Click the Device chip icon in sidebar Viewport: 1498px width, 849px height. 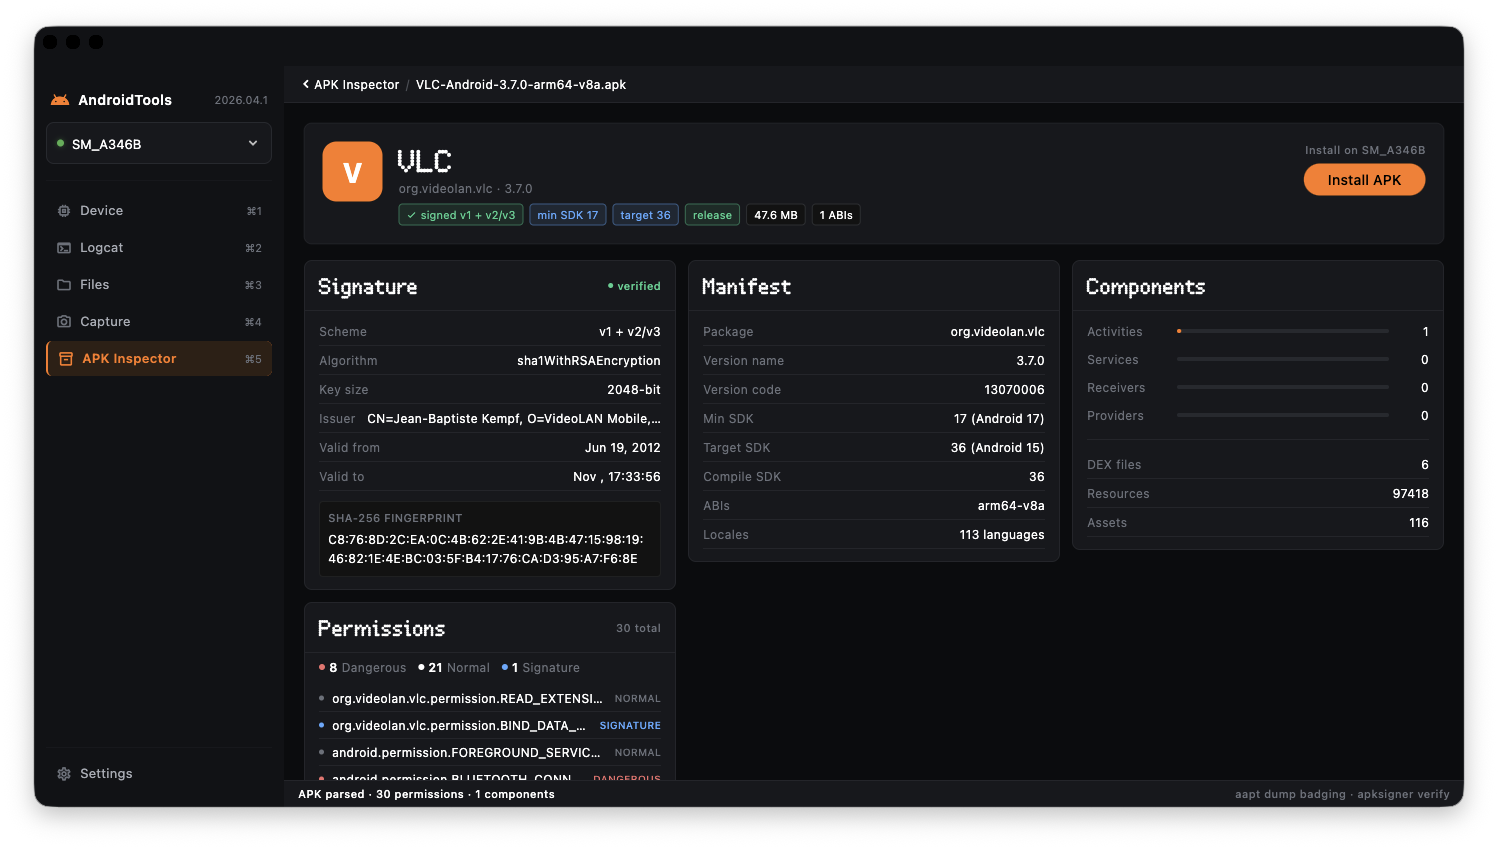(x=64, y=211)
